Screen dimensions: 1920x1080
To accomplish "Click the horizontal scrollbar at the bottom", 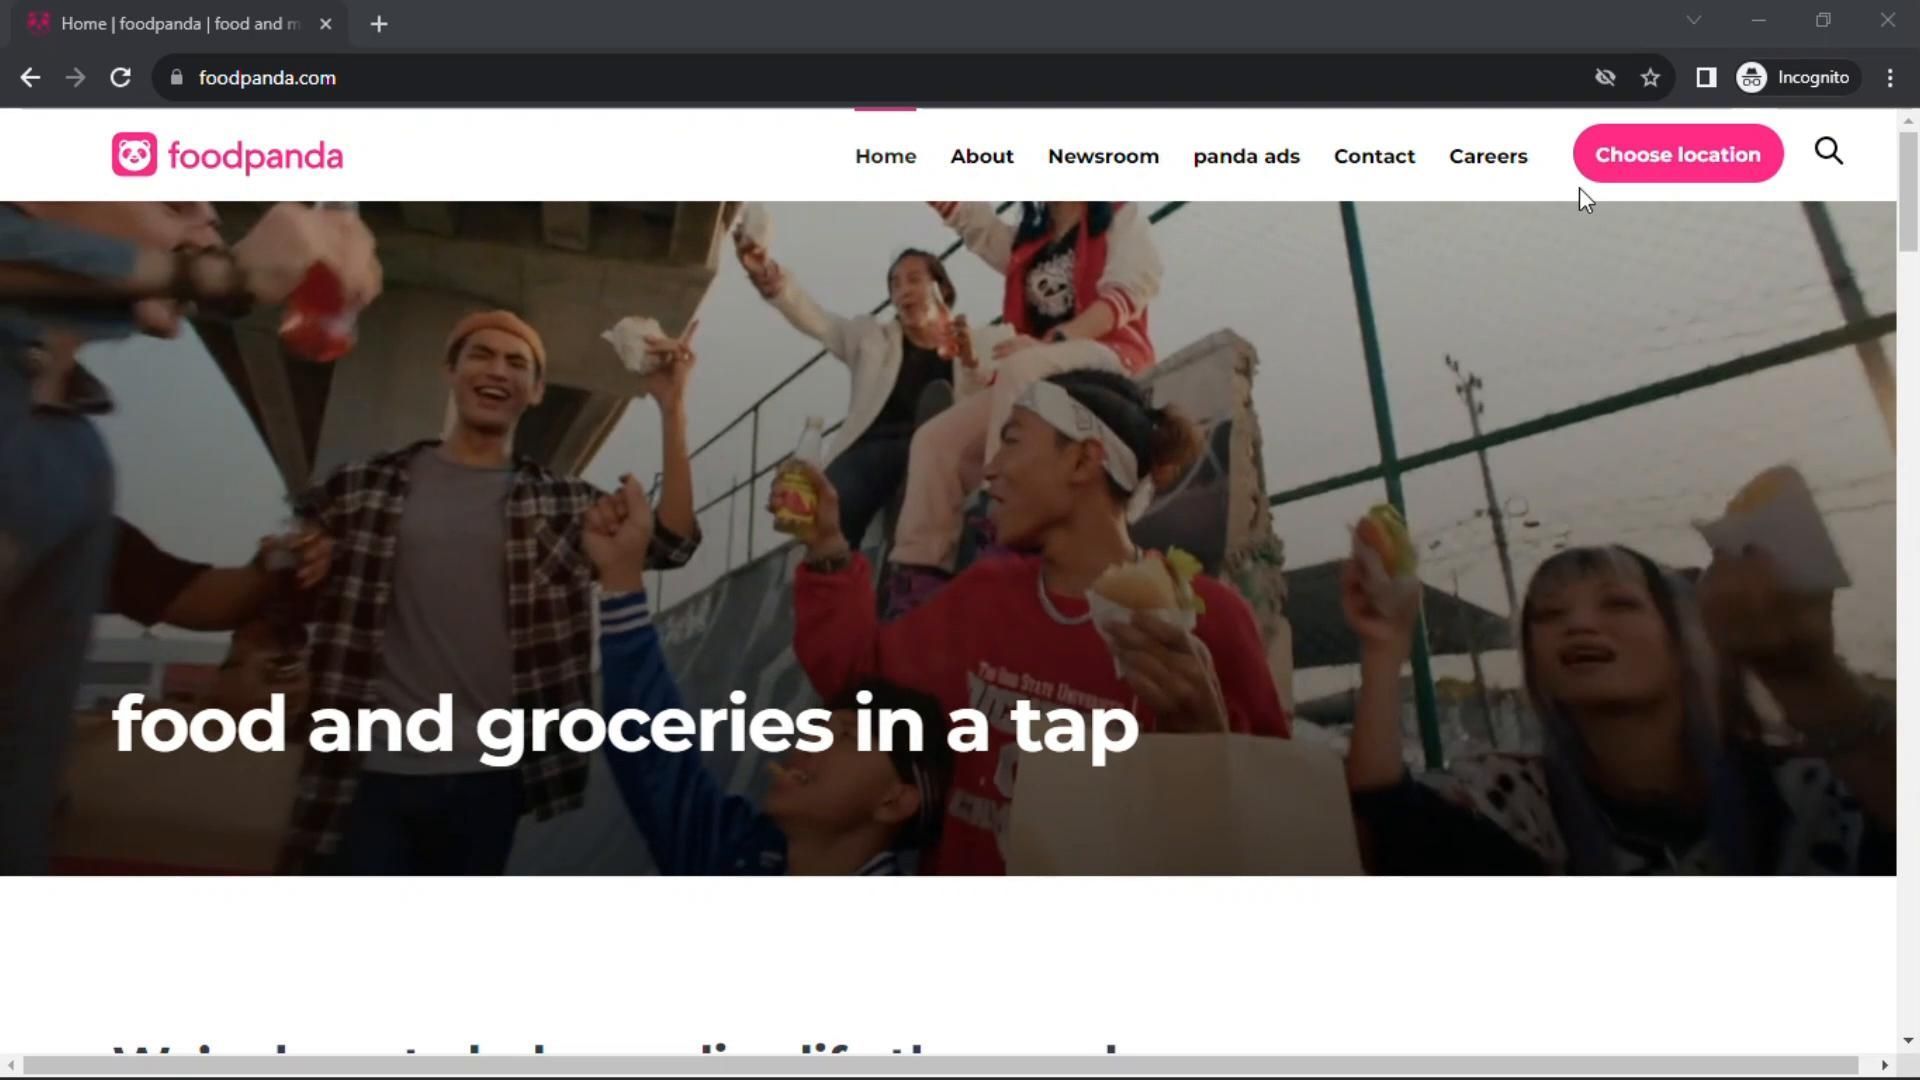I will pyautogui.click(x=940, y=1066).
